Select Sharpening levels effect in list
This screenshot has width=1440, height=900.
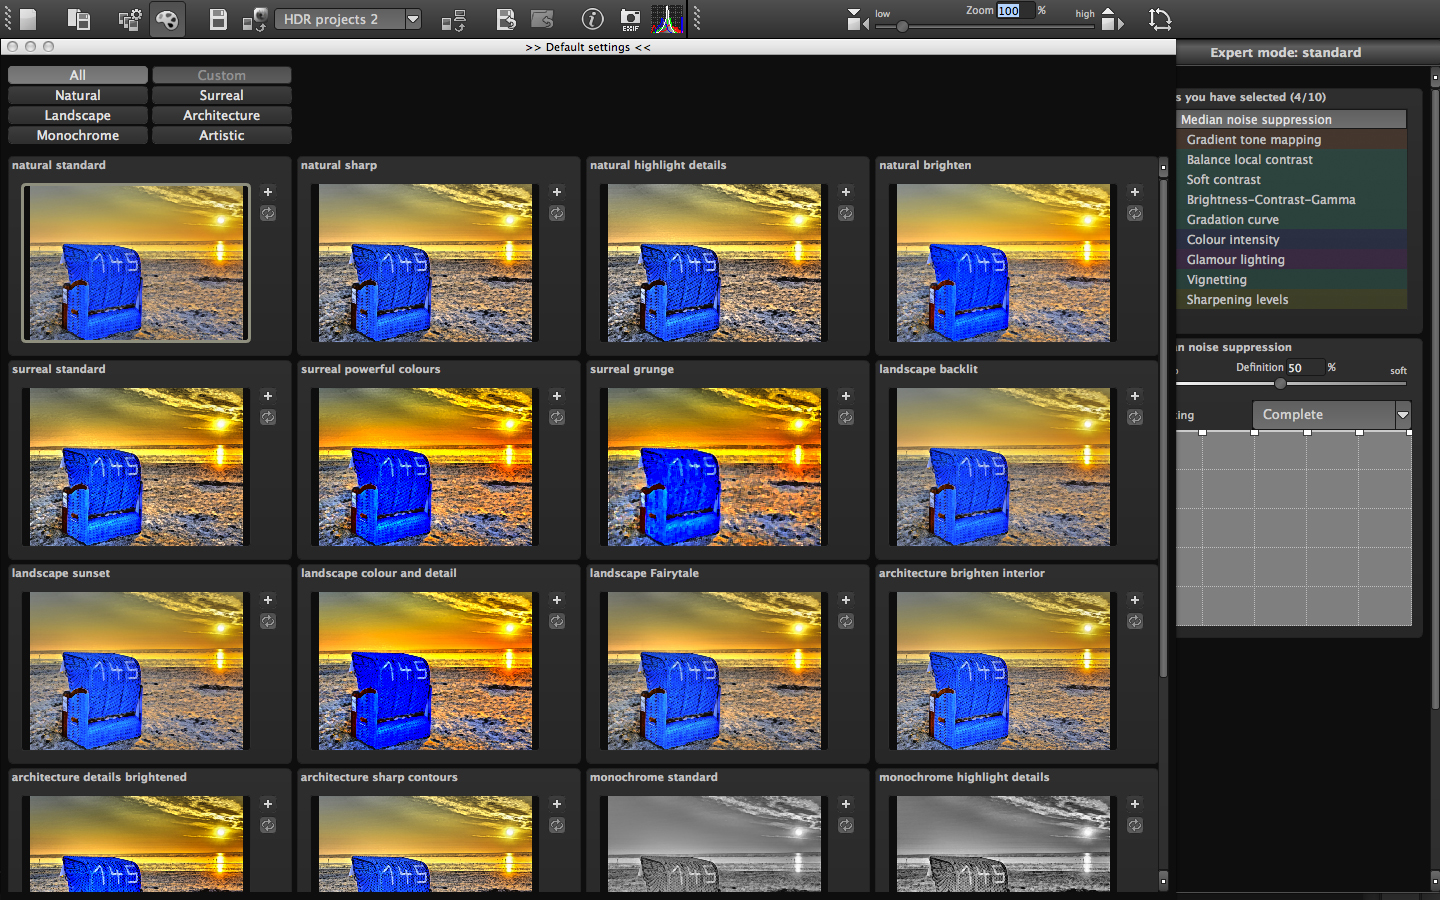(x=1291, y=299)
